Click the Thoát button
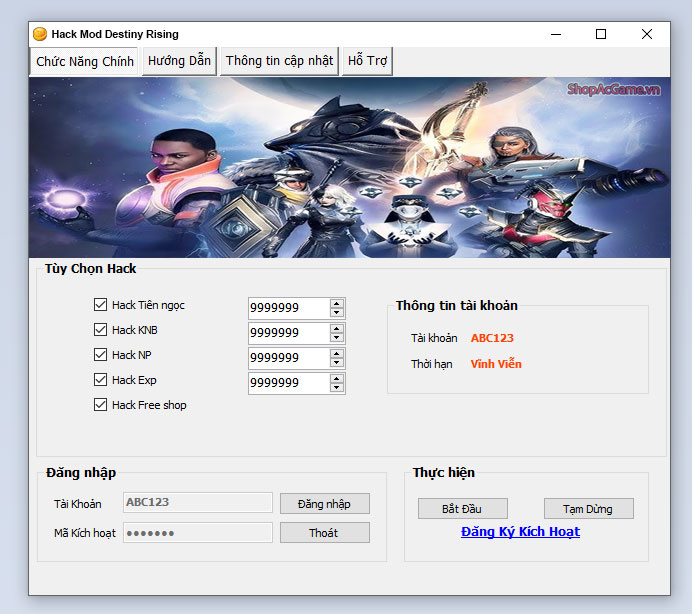 (325, 533)
